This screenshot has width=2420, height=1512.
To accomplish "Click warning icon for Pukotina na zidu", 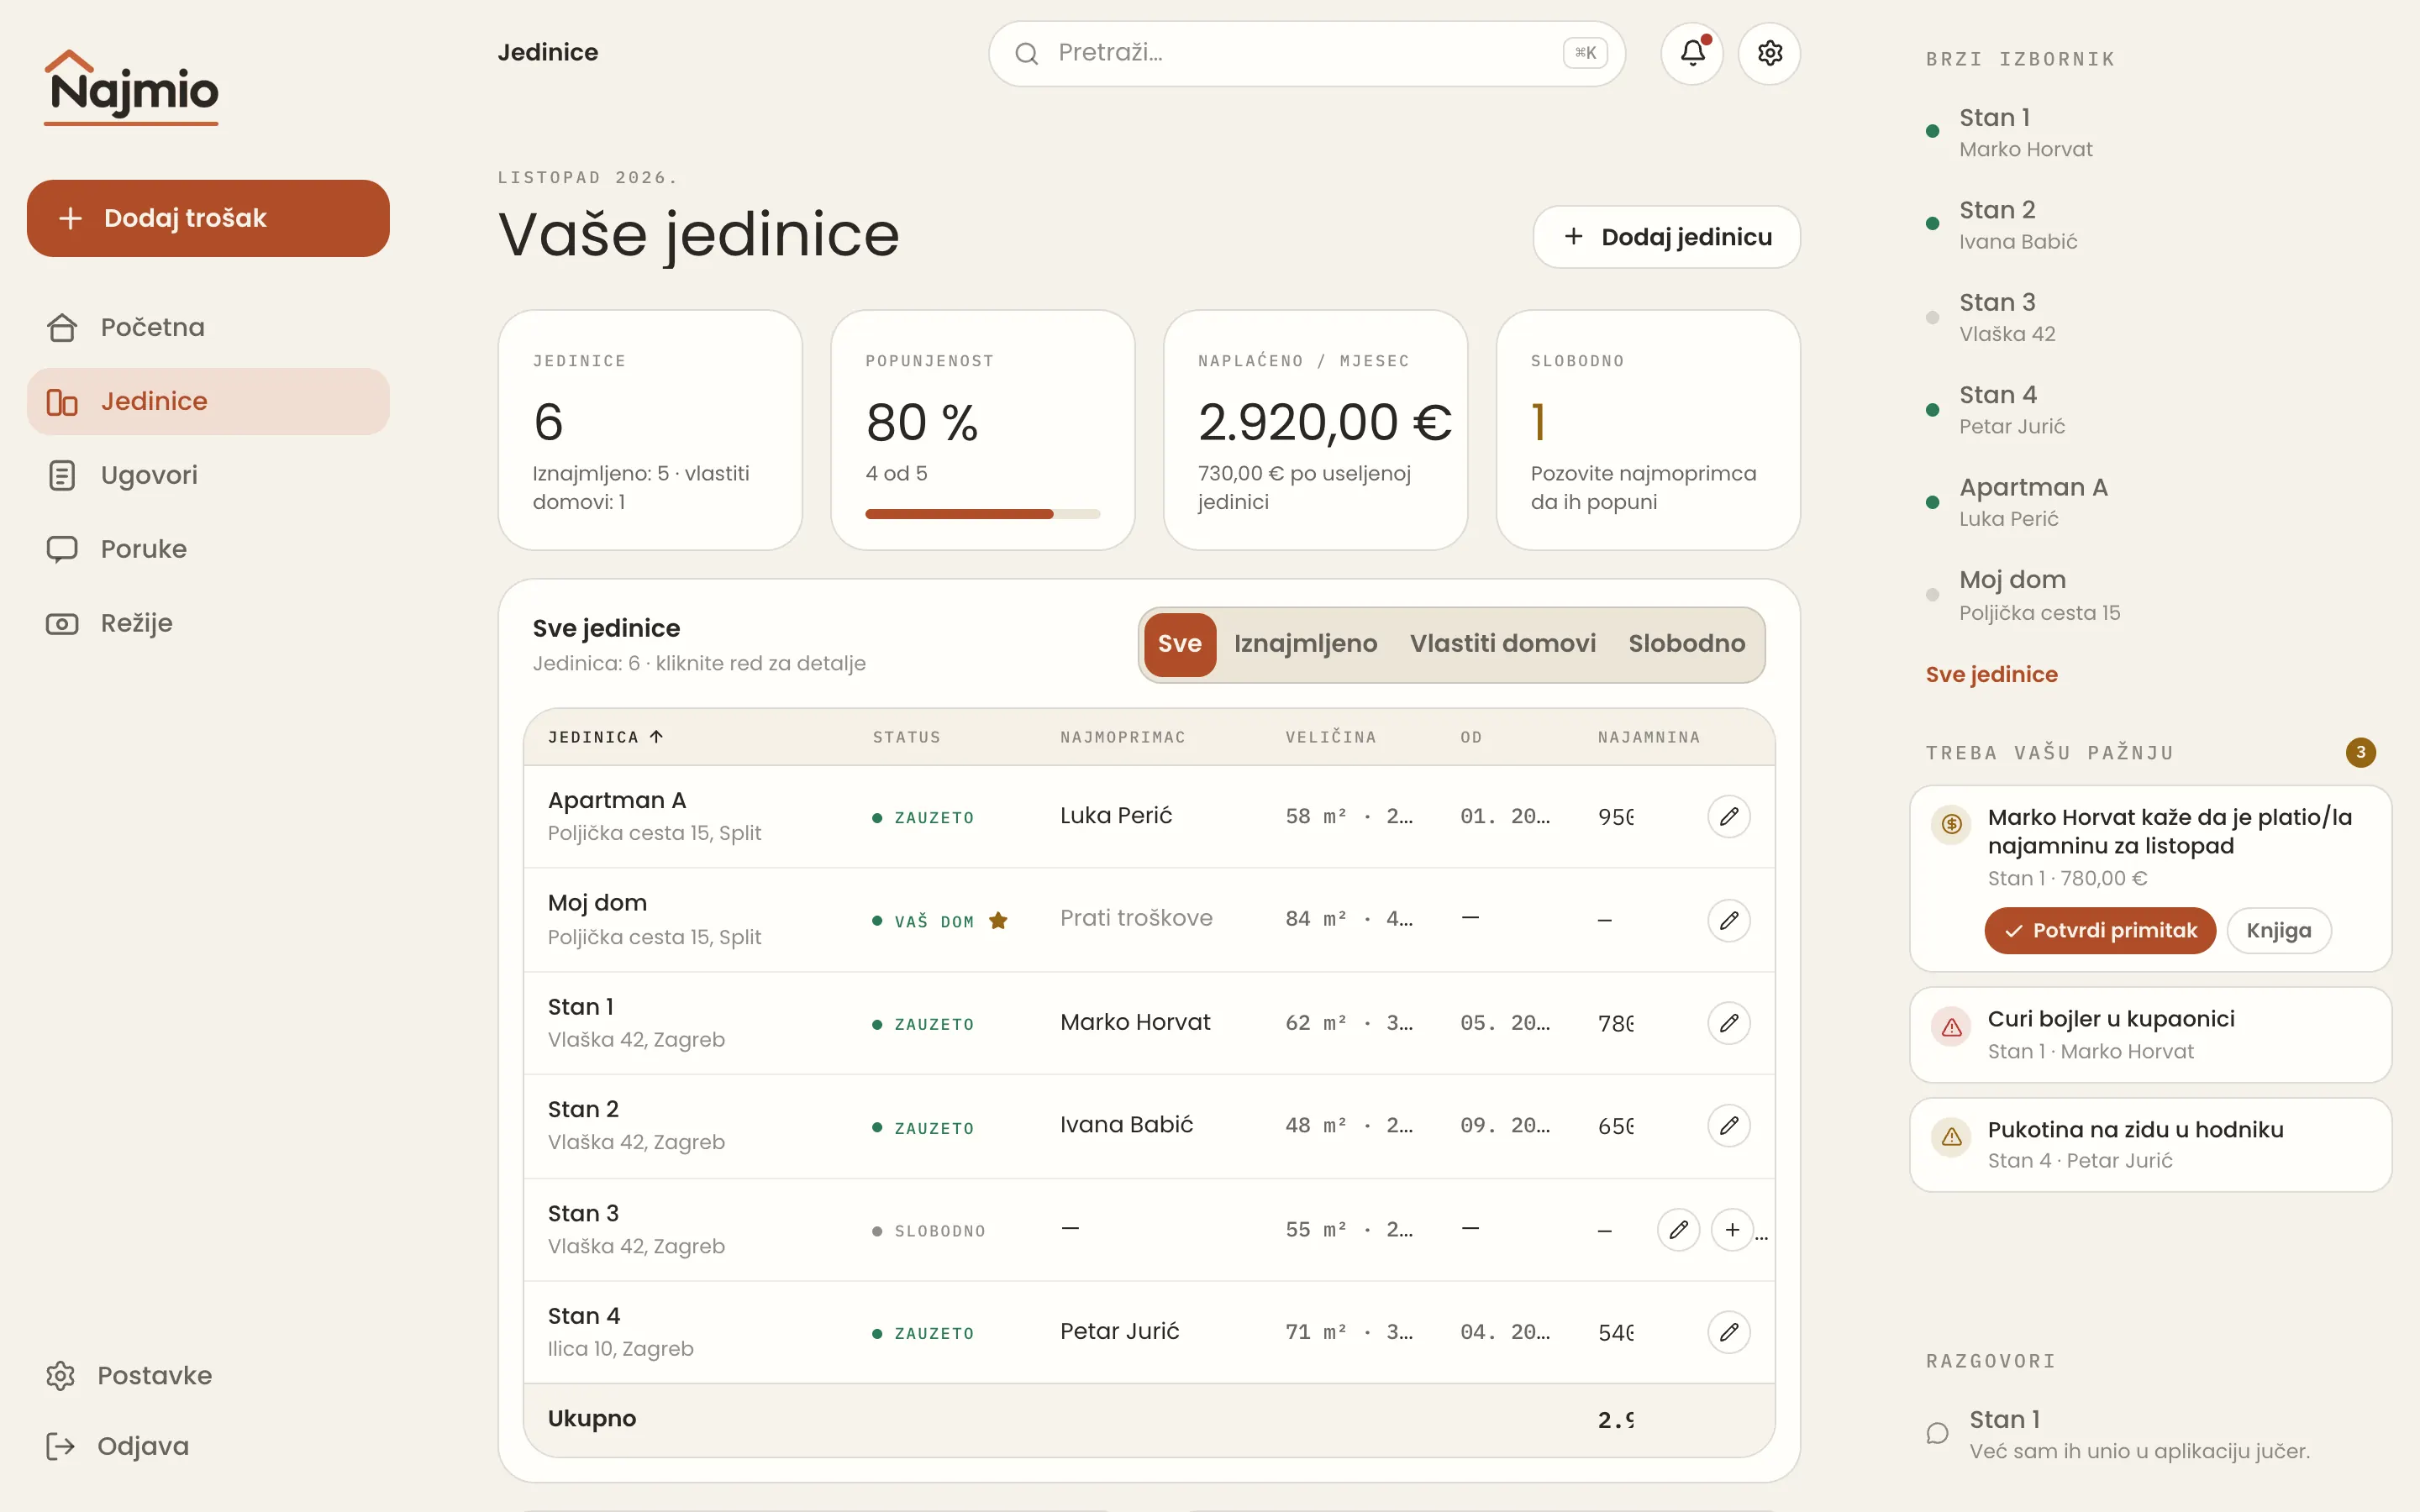I will (1951, 1137).
